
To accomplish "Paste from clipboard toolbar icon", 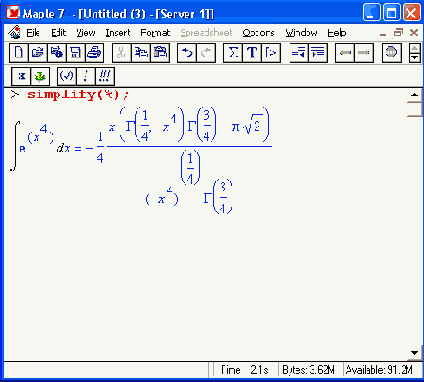I will pyautogui.click(x=160, y=53).
